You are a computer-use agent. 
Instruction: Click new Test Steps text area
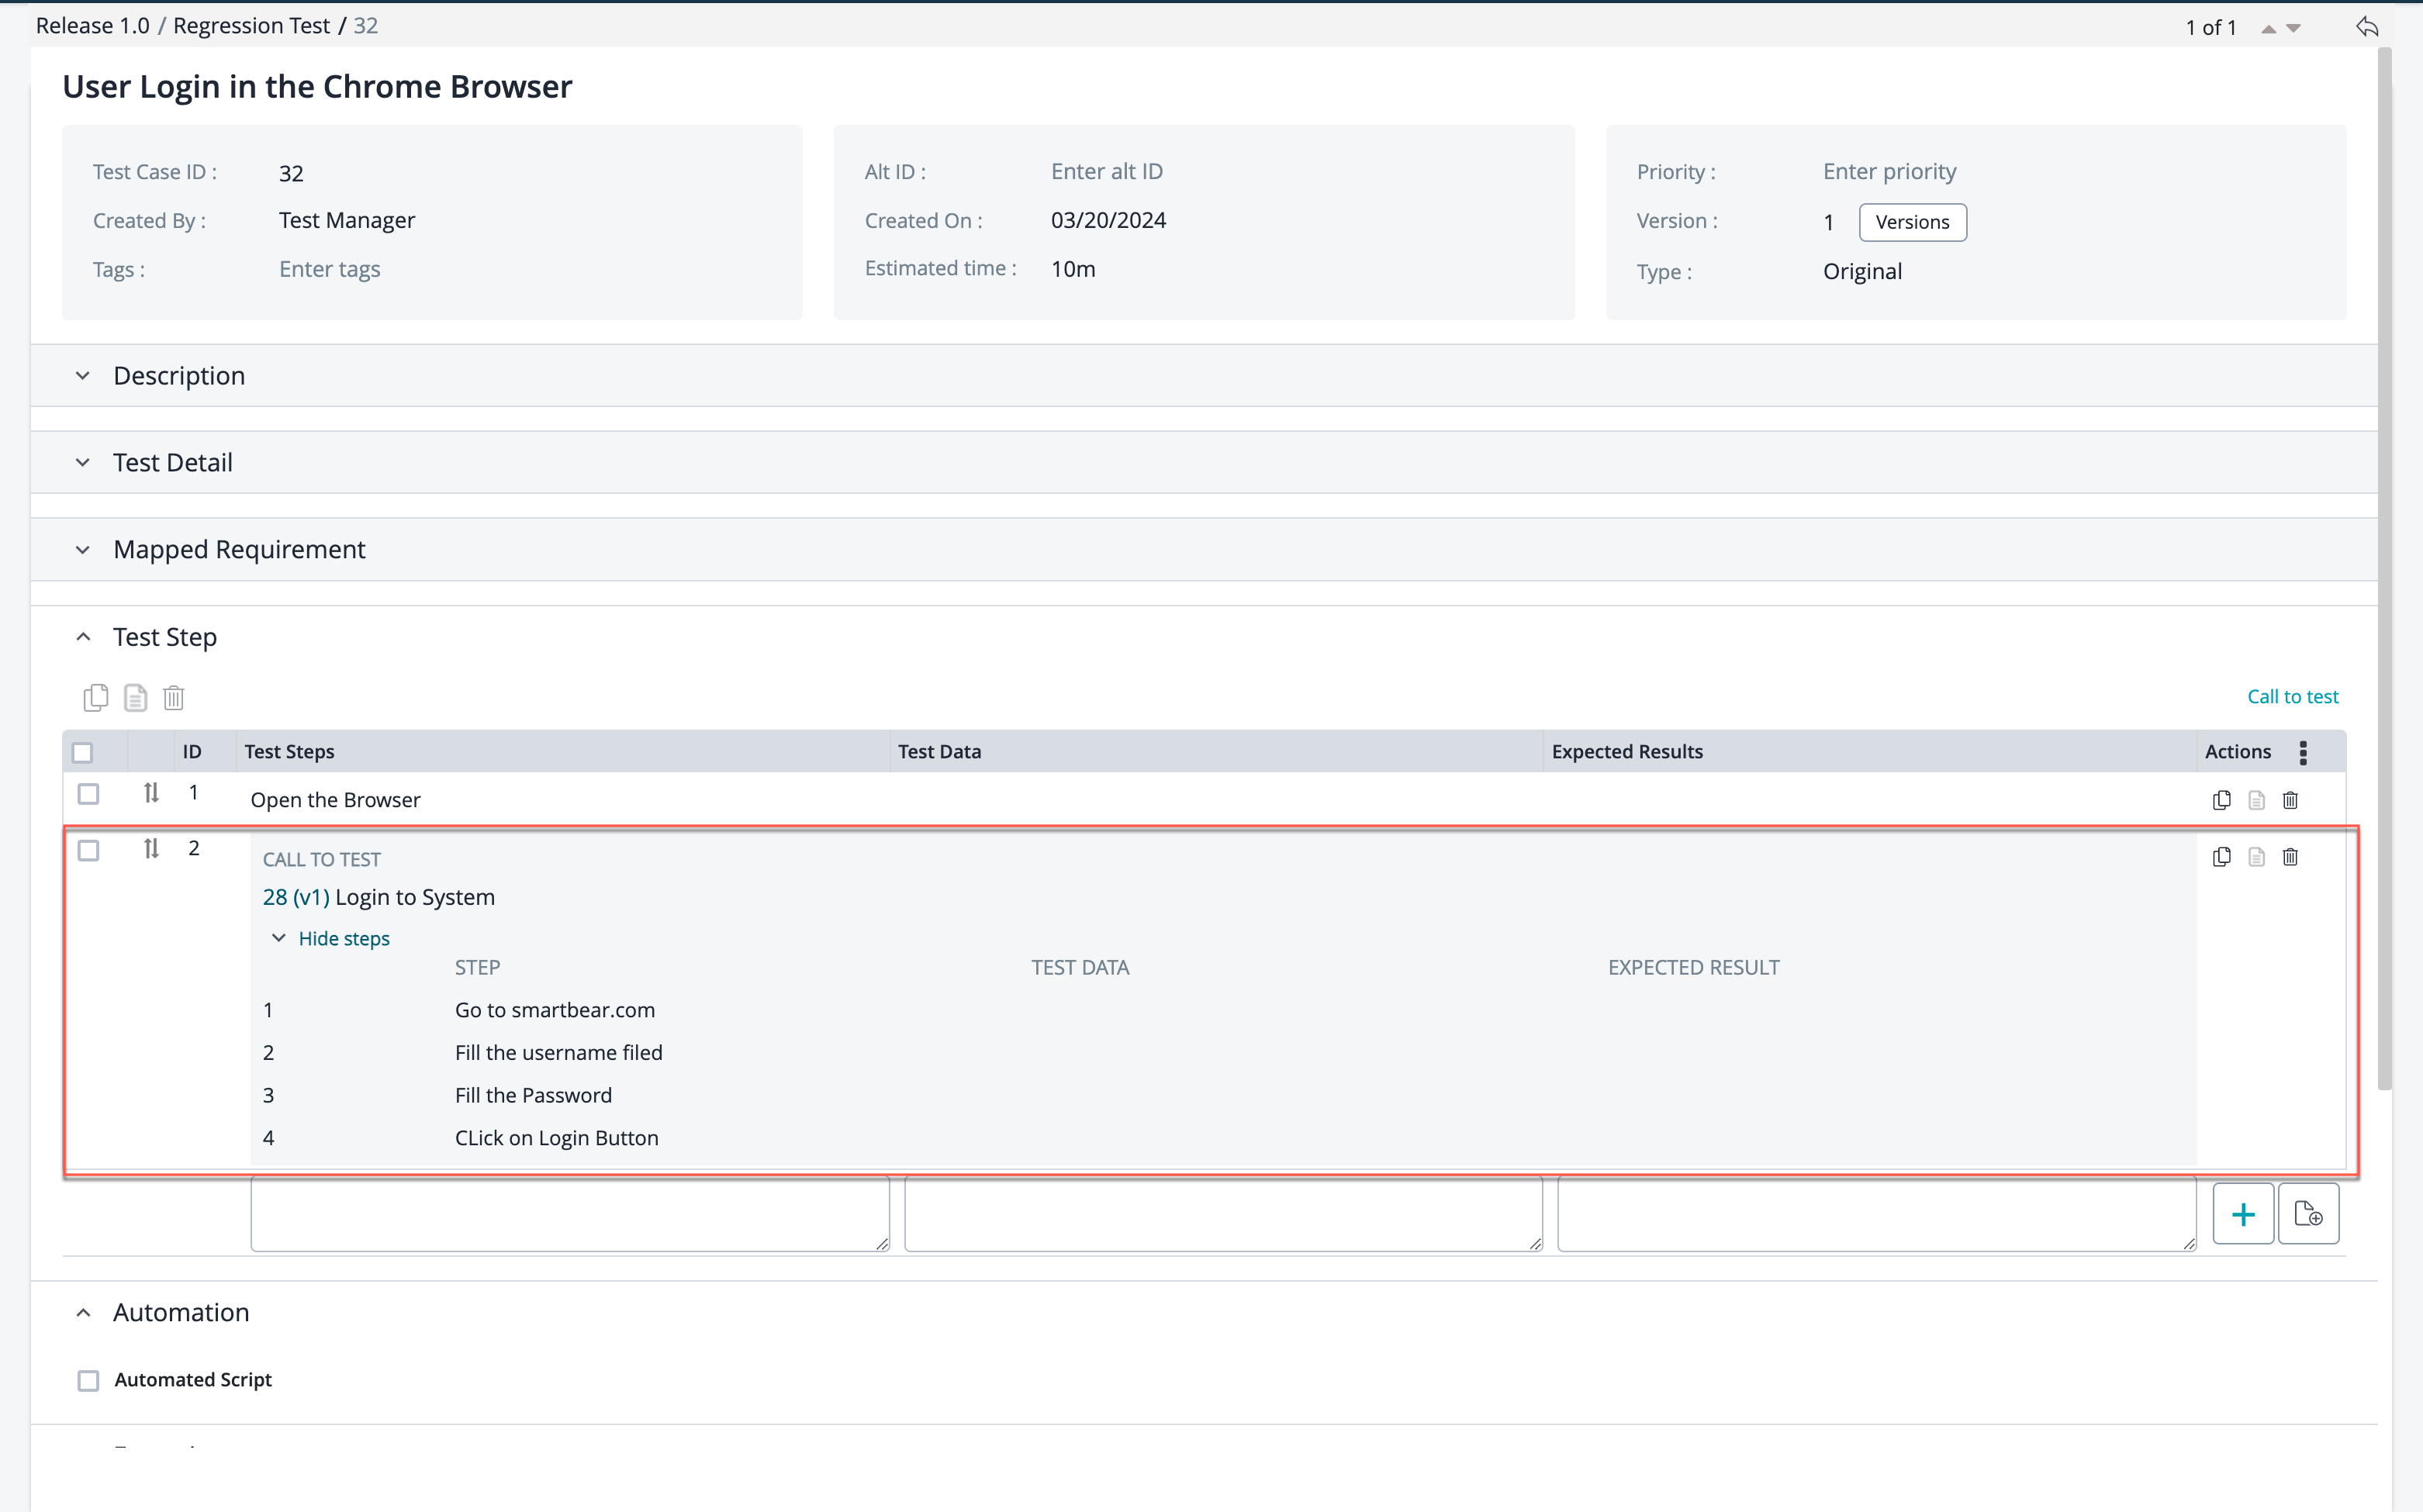coord(570,1214)
